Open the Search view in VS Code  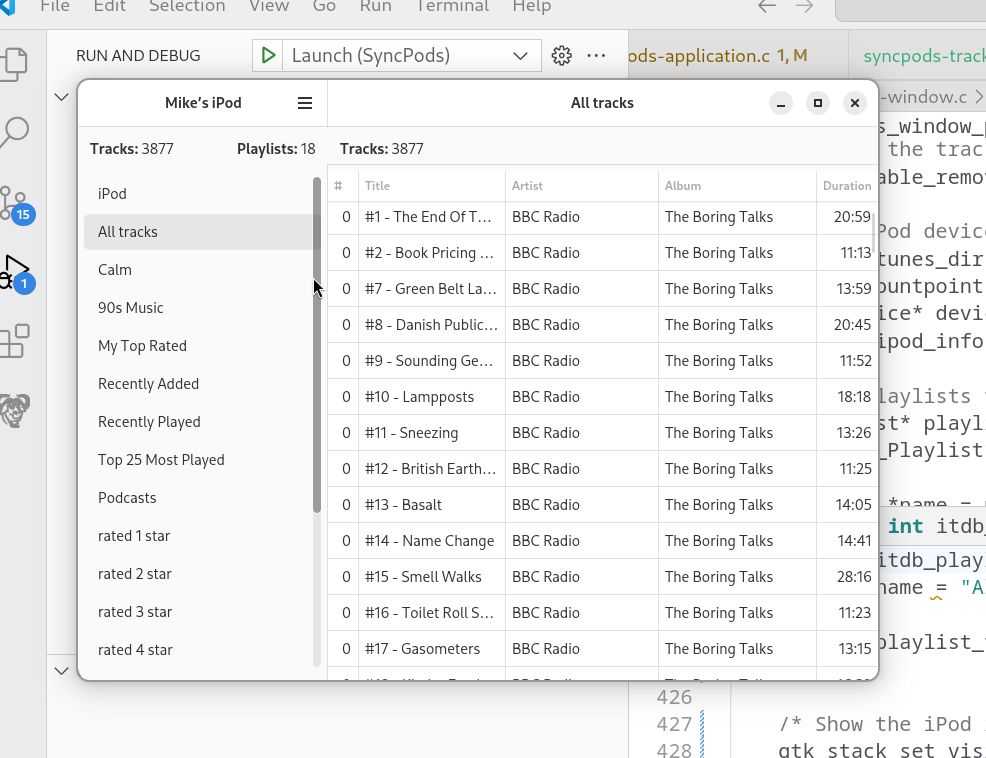tap(15, 132)
